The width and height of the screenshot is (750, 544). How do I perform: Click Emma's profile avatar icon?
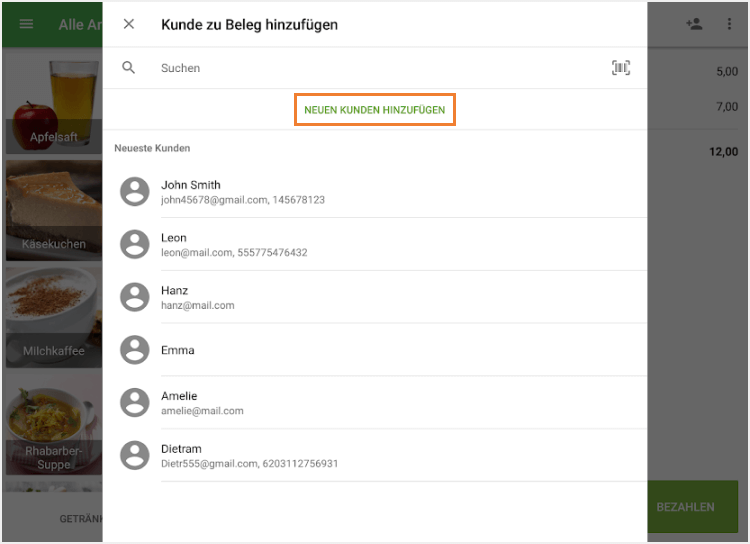click(135, 350)
